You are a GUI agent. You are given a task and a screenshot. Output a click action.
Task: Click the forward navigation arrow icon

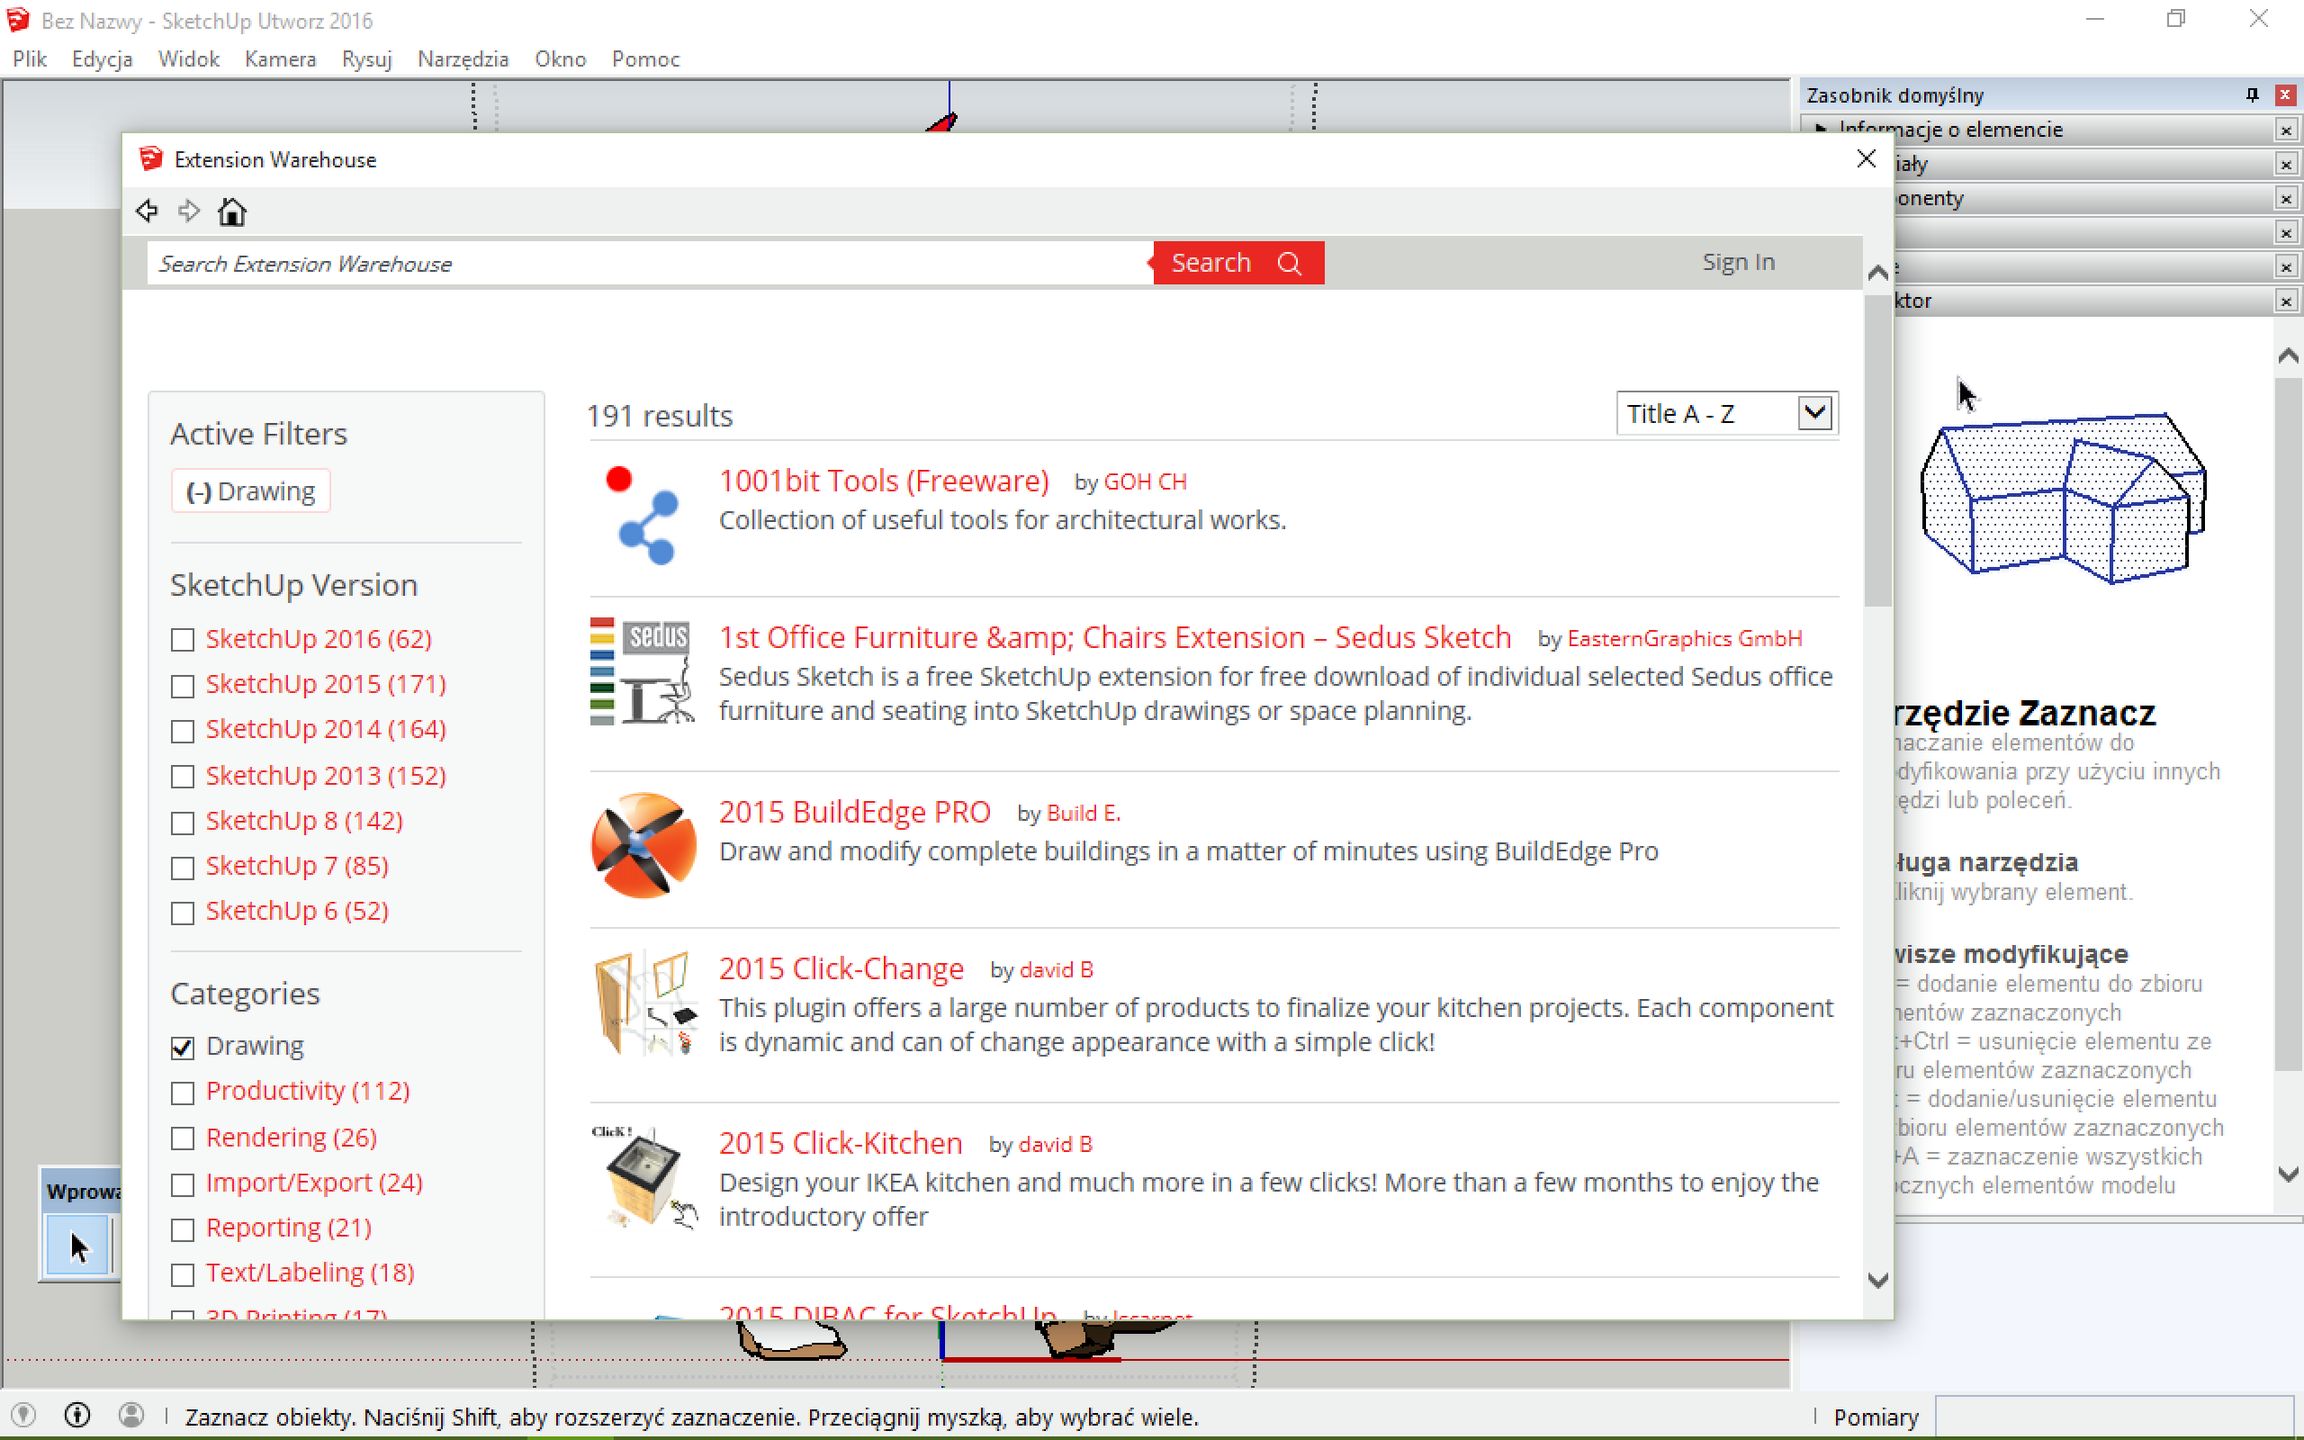point(189,211)
